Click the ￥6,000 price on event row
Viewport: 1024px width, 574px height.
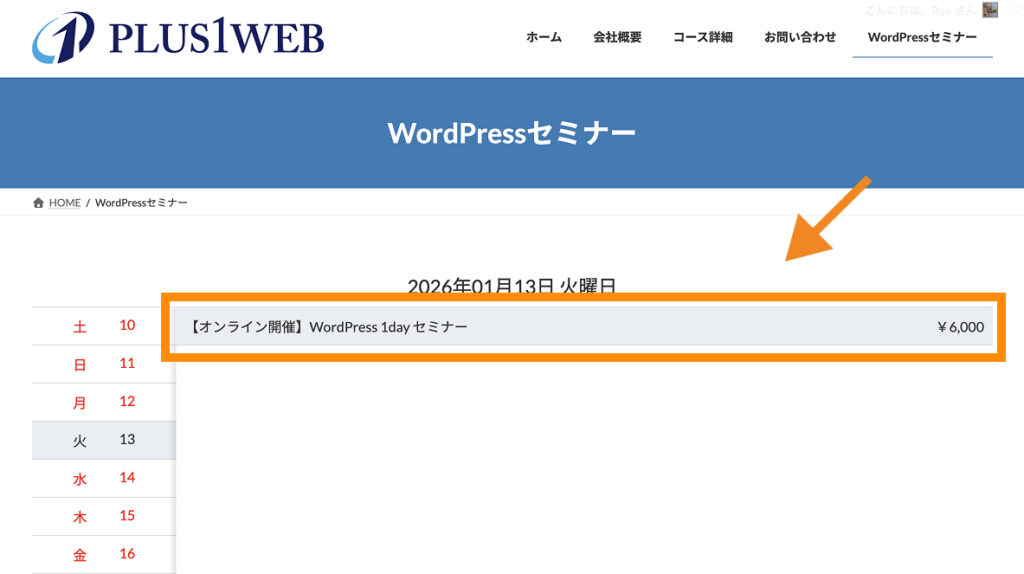(960, 327)
